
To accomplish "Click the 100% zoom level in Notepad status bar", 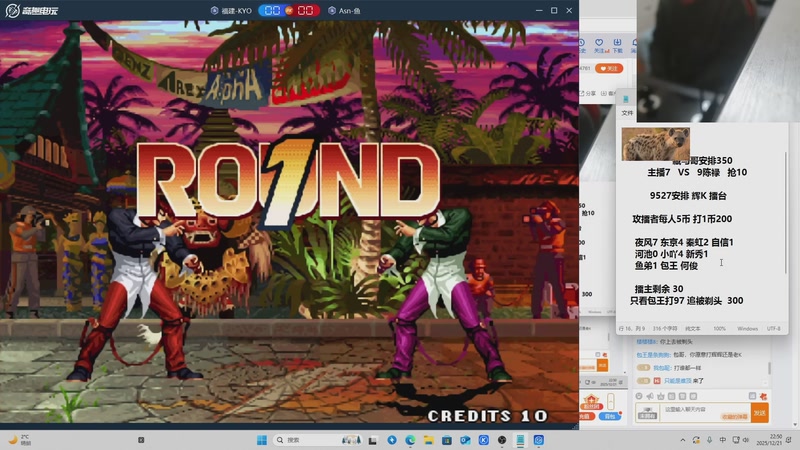I will (x=719, y=329).
